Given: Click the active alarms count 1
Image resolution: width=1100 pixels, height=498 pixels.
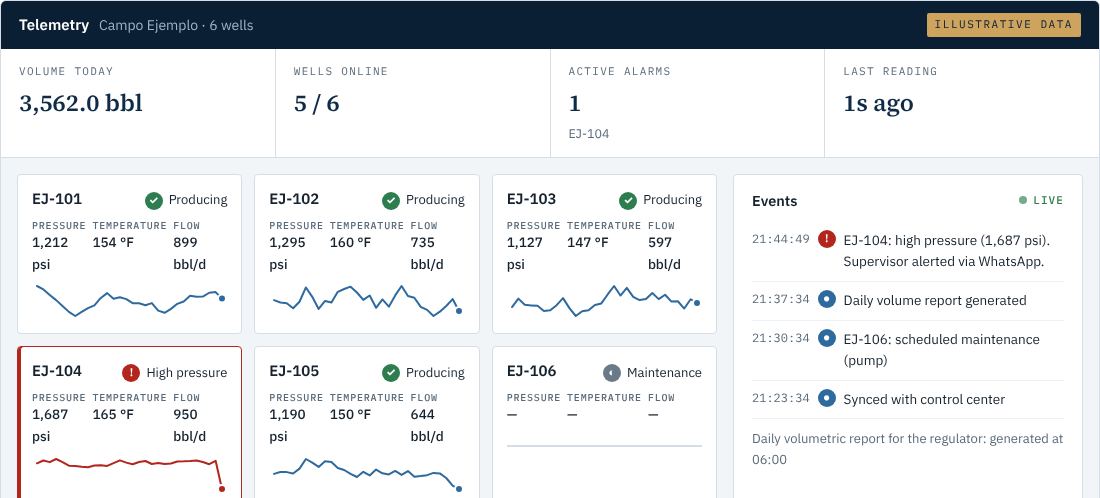Looking at the screenshot, I should [x=575, y=103].
